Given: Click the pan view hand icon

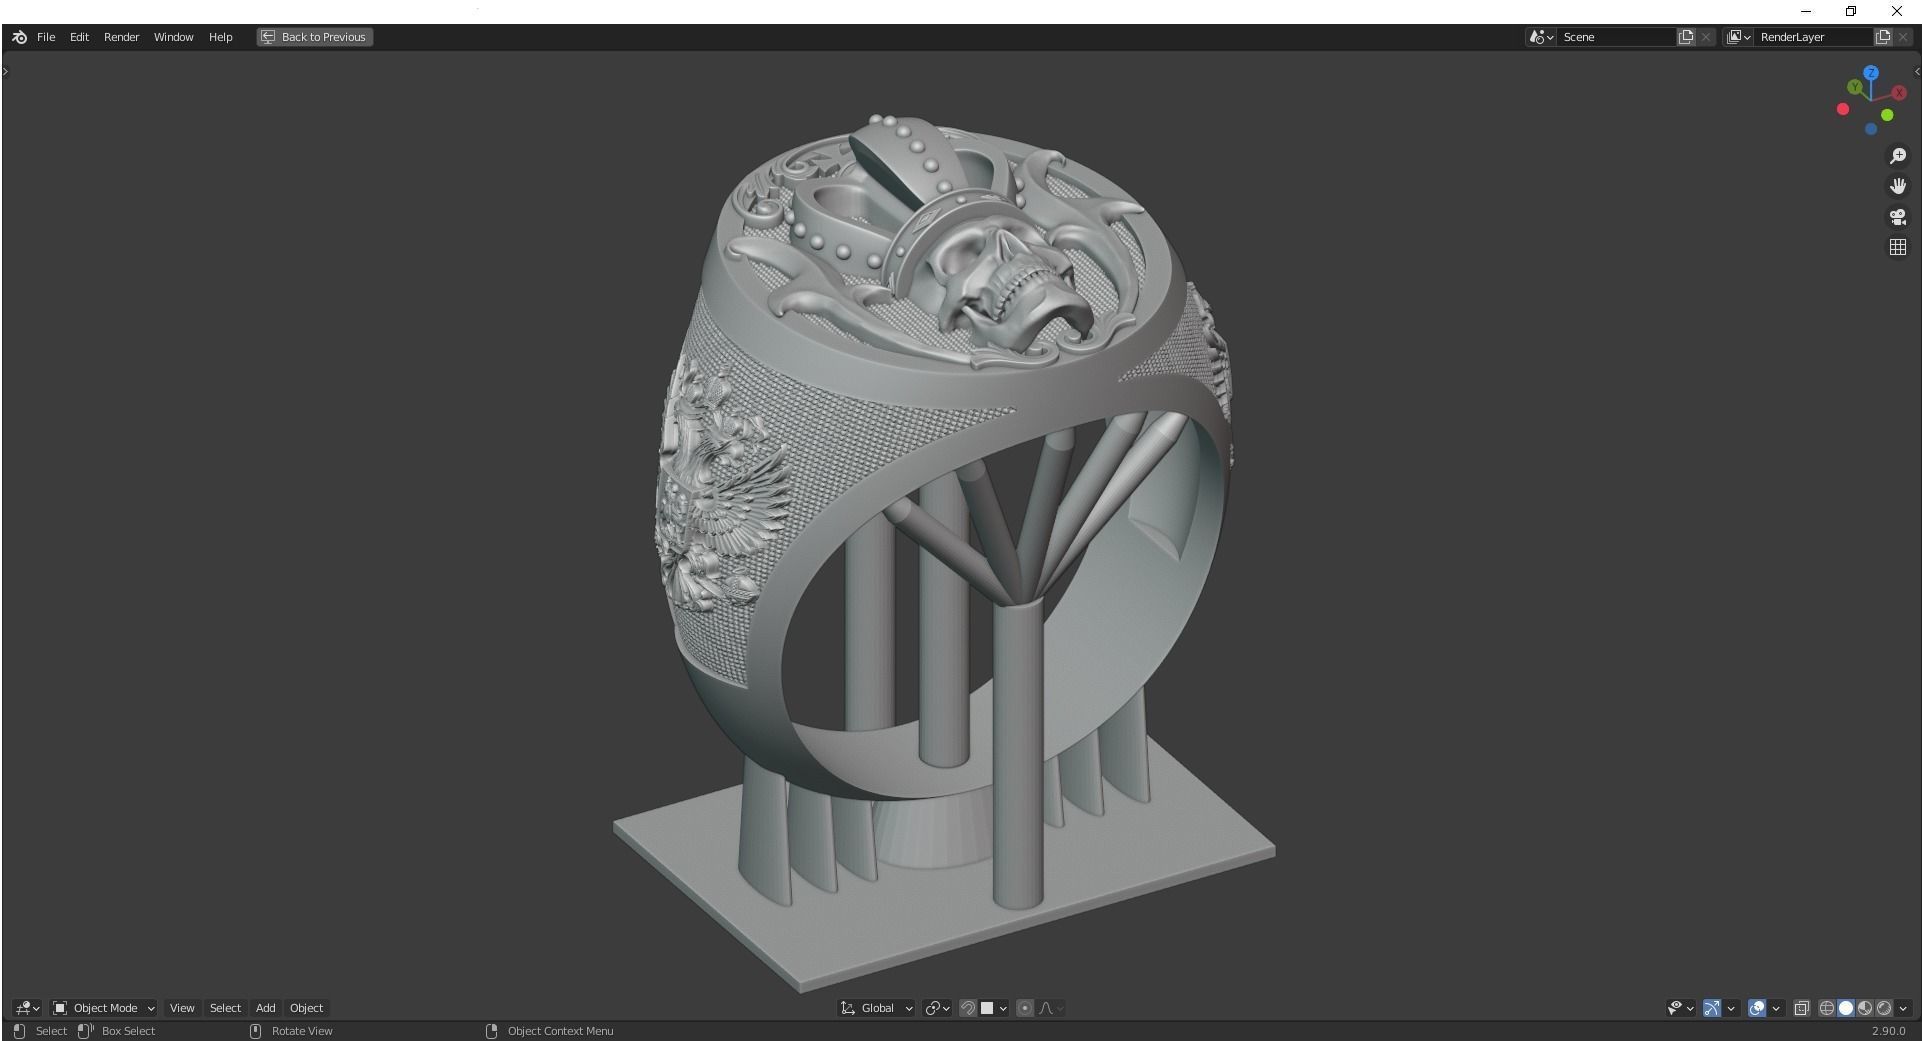Looking at the screenshot, I should (1898, 186).
